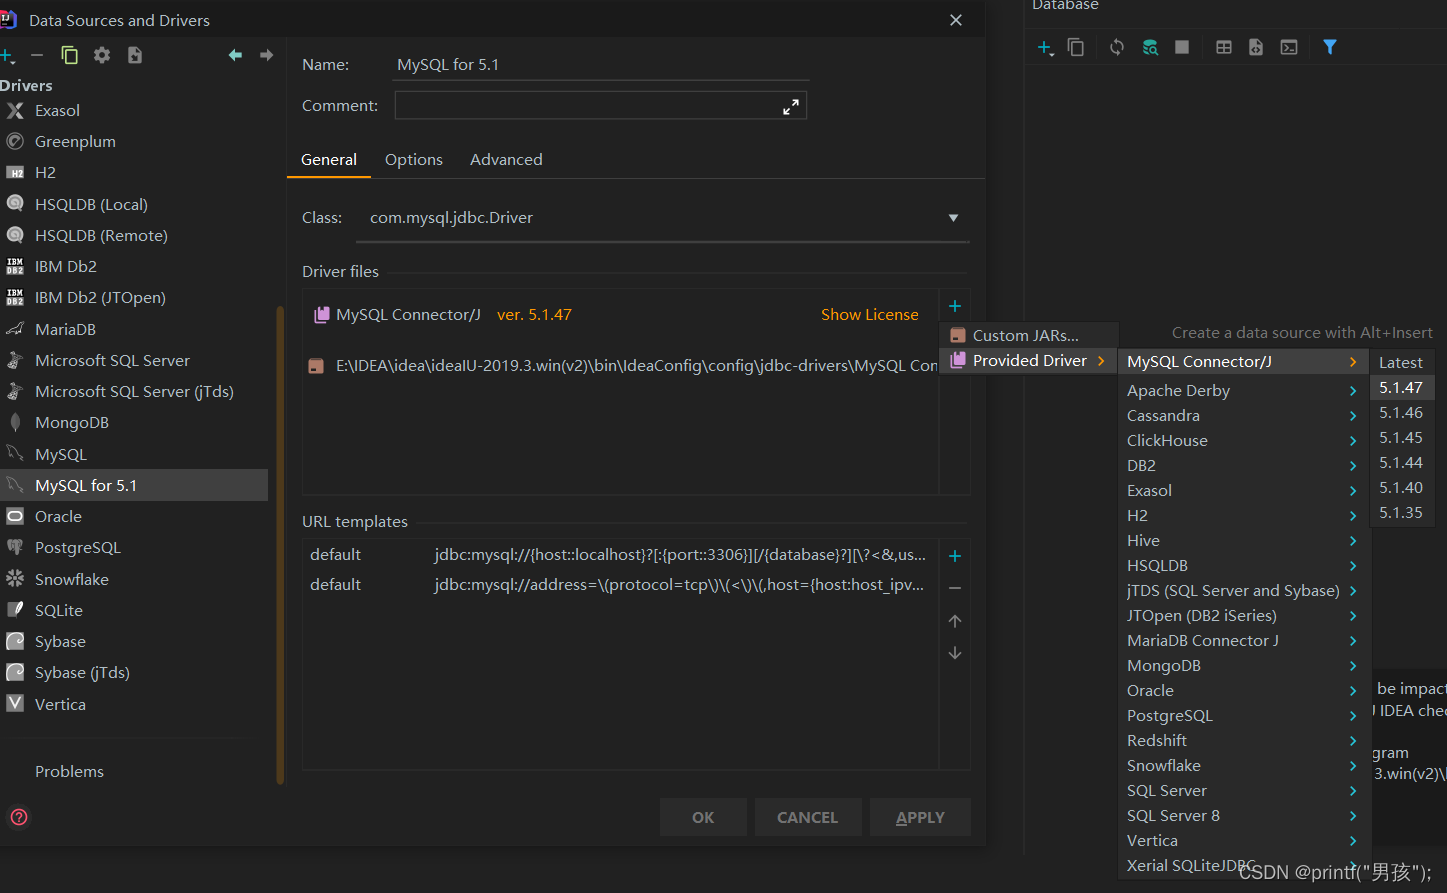Image resolution: width=1447 pixels, height=893 pixels.
Task: Select the Vertica driver in the list
Action: (134, 704)
